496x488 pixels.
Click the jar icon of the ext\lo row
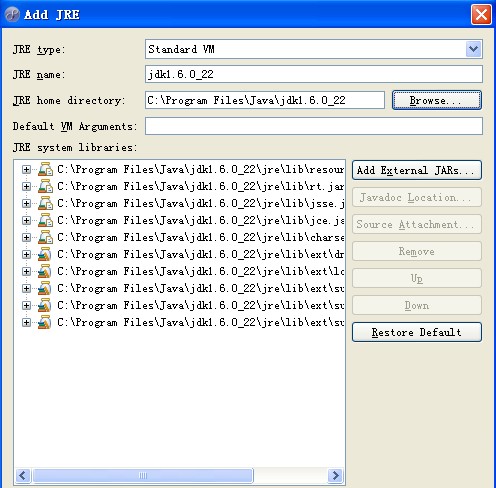click(45, 271)
